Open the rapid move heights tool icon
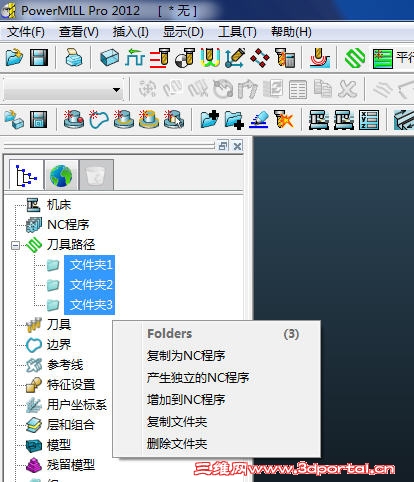 [x=160, y=58]
